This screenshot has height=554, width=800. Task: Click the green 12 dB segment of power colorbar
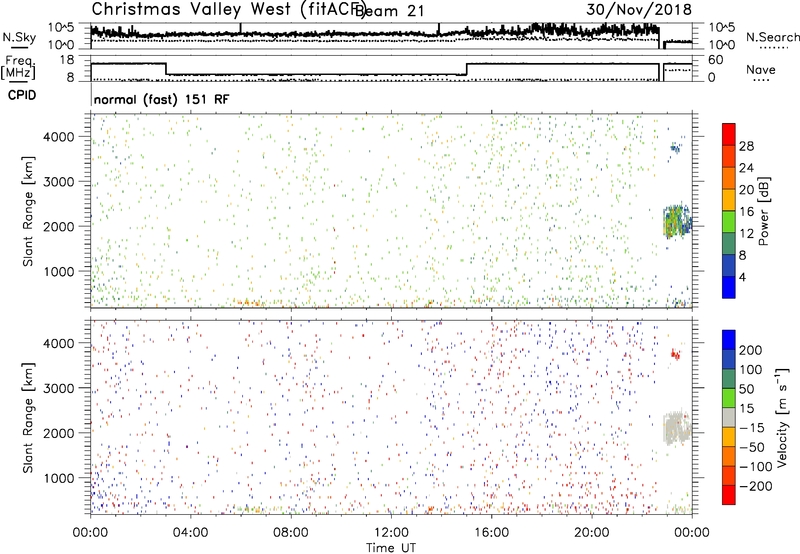[x=729, y=222]
